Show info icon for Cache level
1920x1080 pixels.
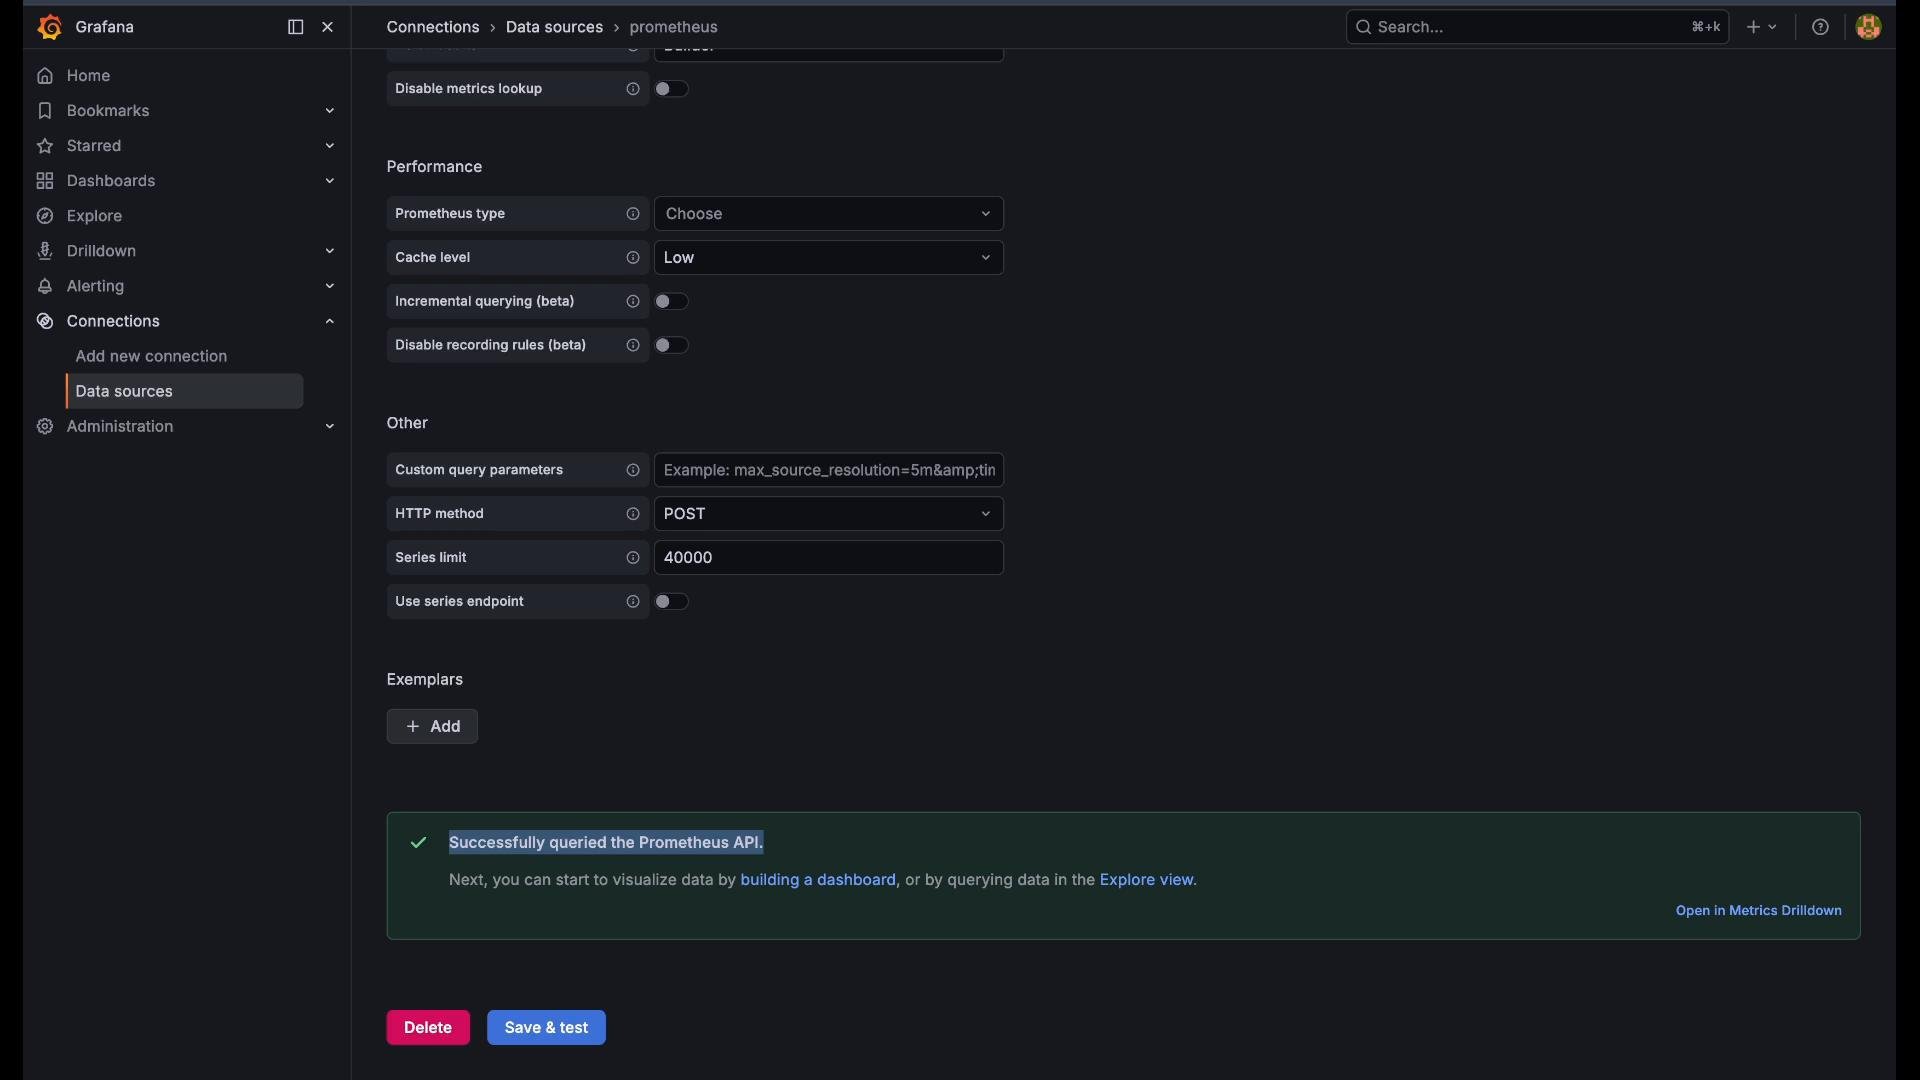pyautogui.click(x=633, y=258)
